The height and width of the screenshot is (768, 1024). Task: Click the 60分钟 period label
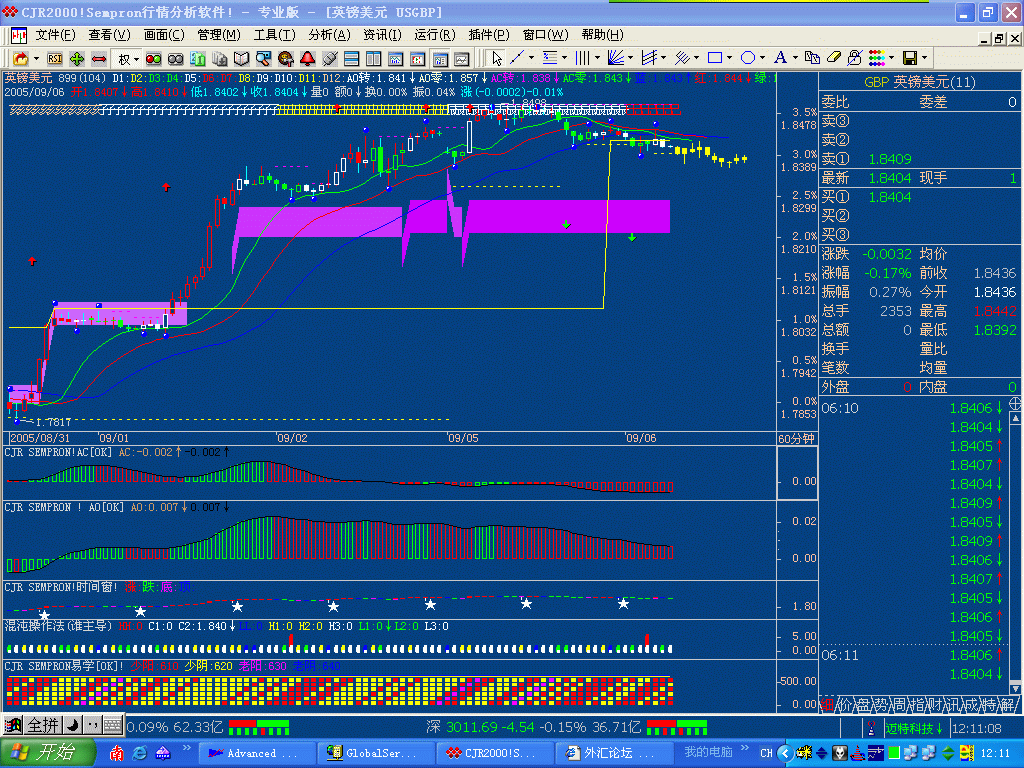tap(797, 439)
